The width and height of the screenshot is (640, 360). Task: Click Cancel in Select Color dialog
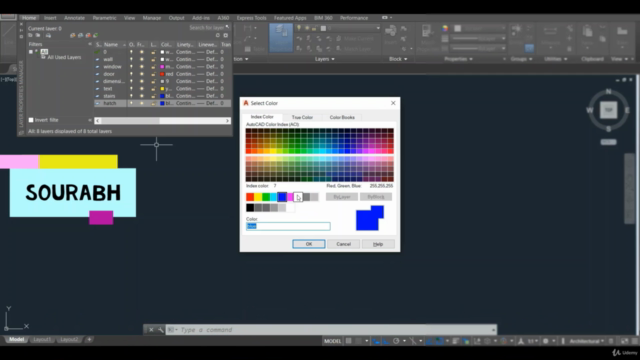click(343, 244)
